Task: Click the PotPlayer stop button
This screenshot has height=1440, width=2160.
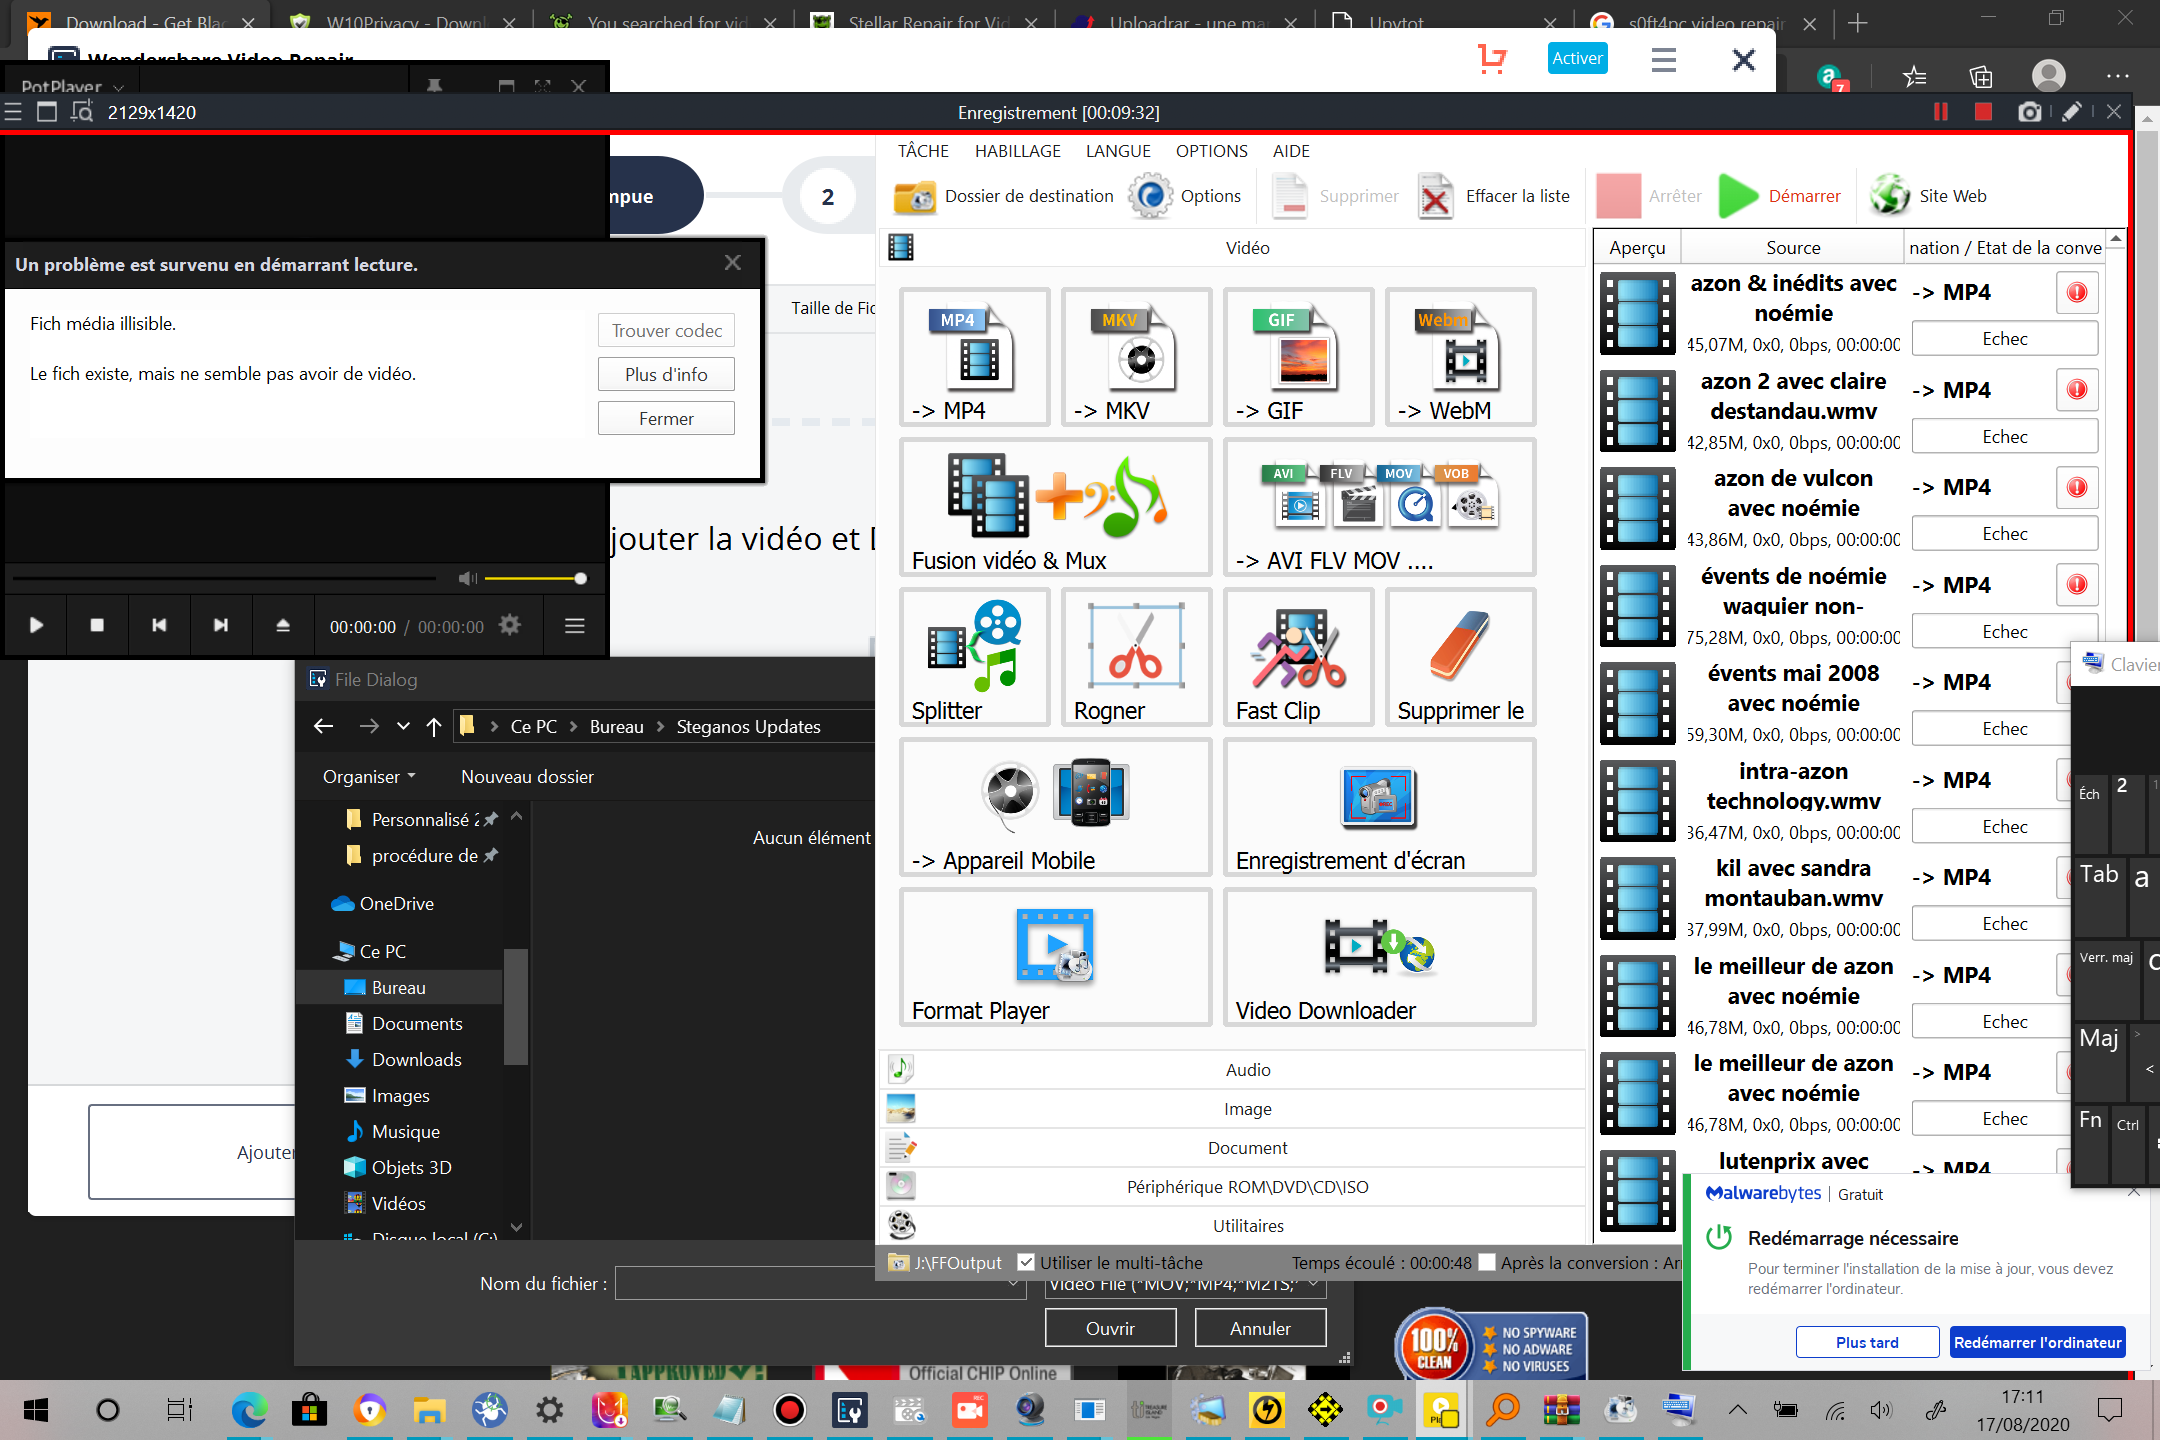Action: [x=97, y=625]
